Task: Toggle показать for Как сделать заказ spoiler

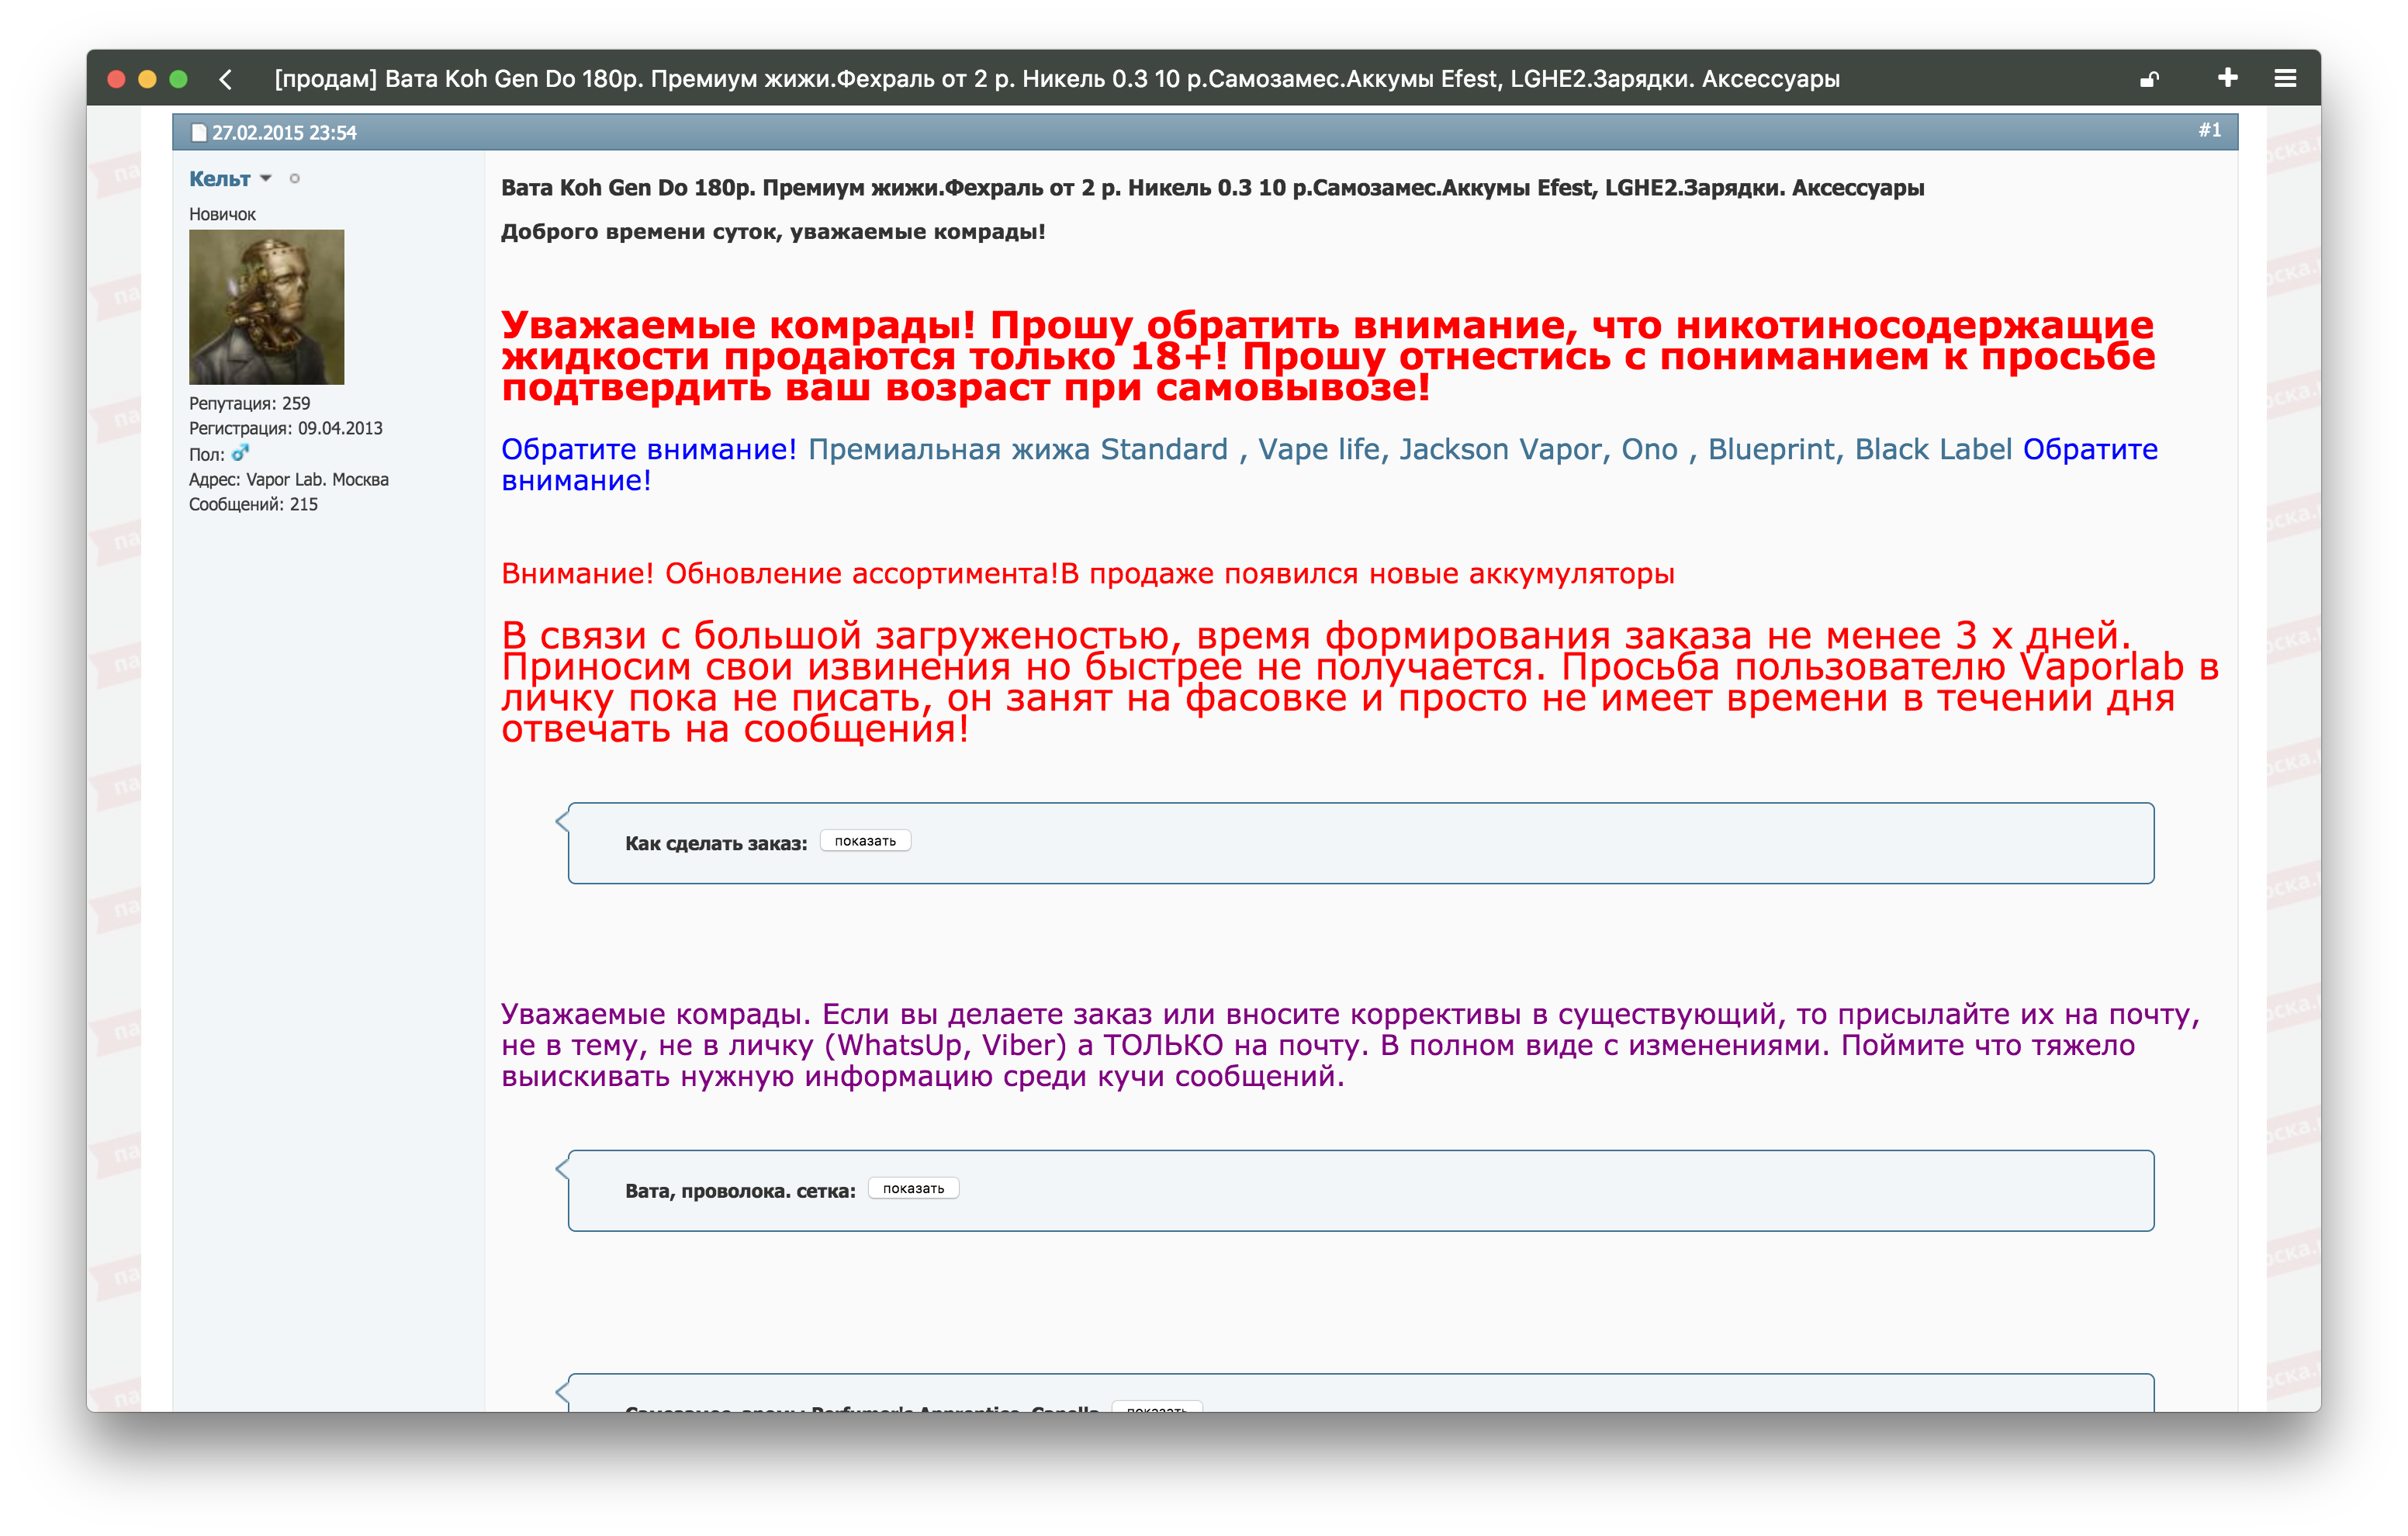Action: click(x=865, y=841)
